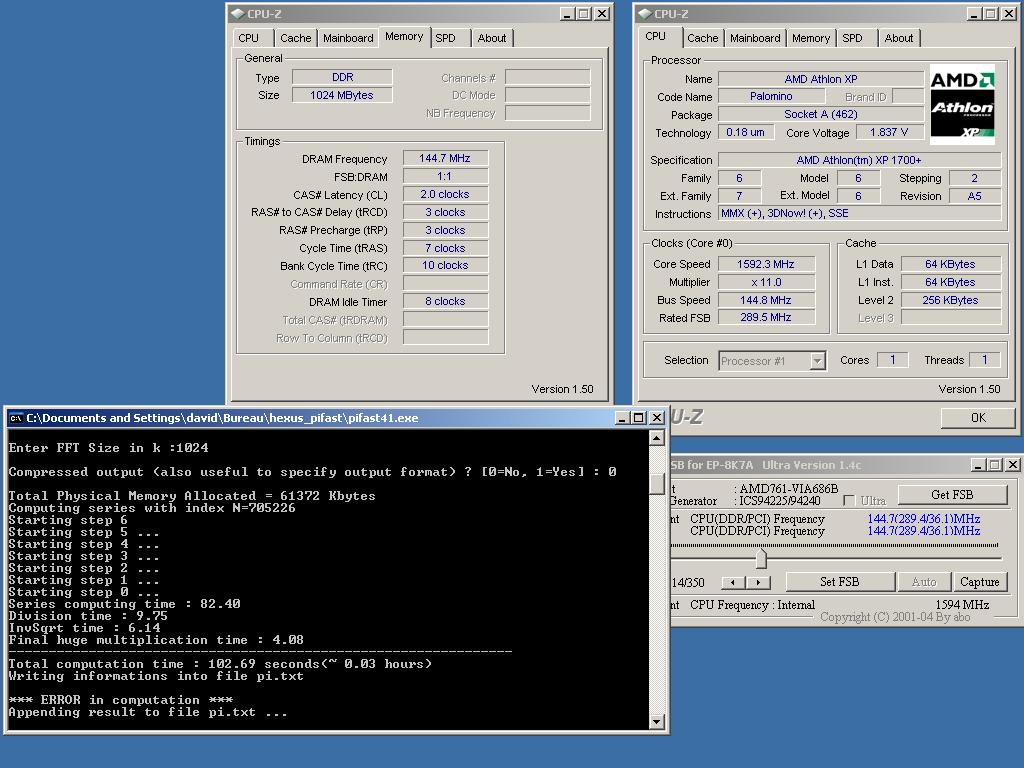Screen dimensions: 1024x768
Task: Minimize the pifast console window
Action: coord(622,418)
